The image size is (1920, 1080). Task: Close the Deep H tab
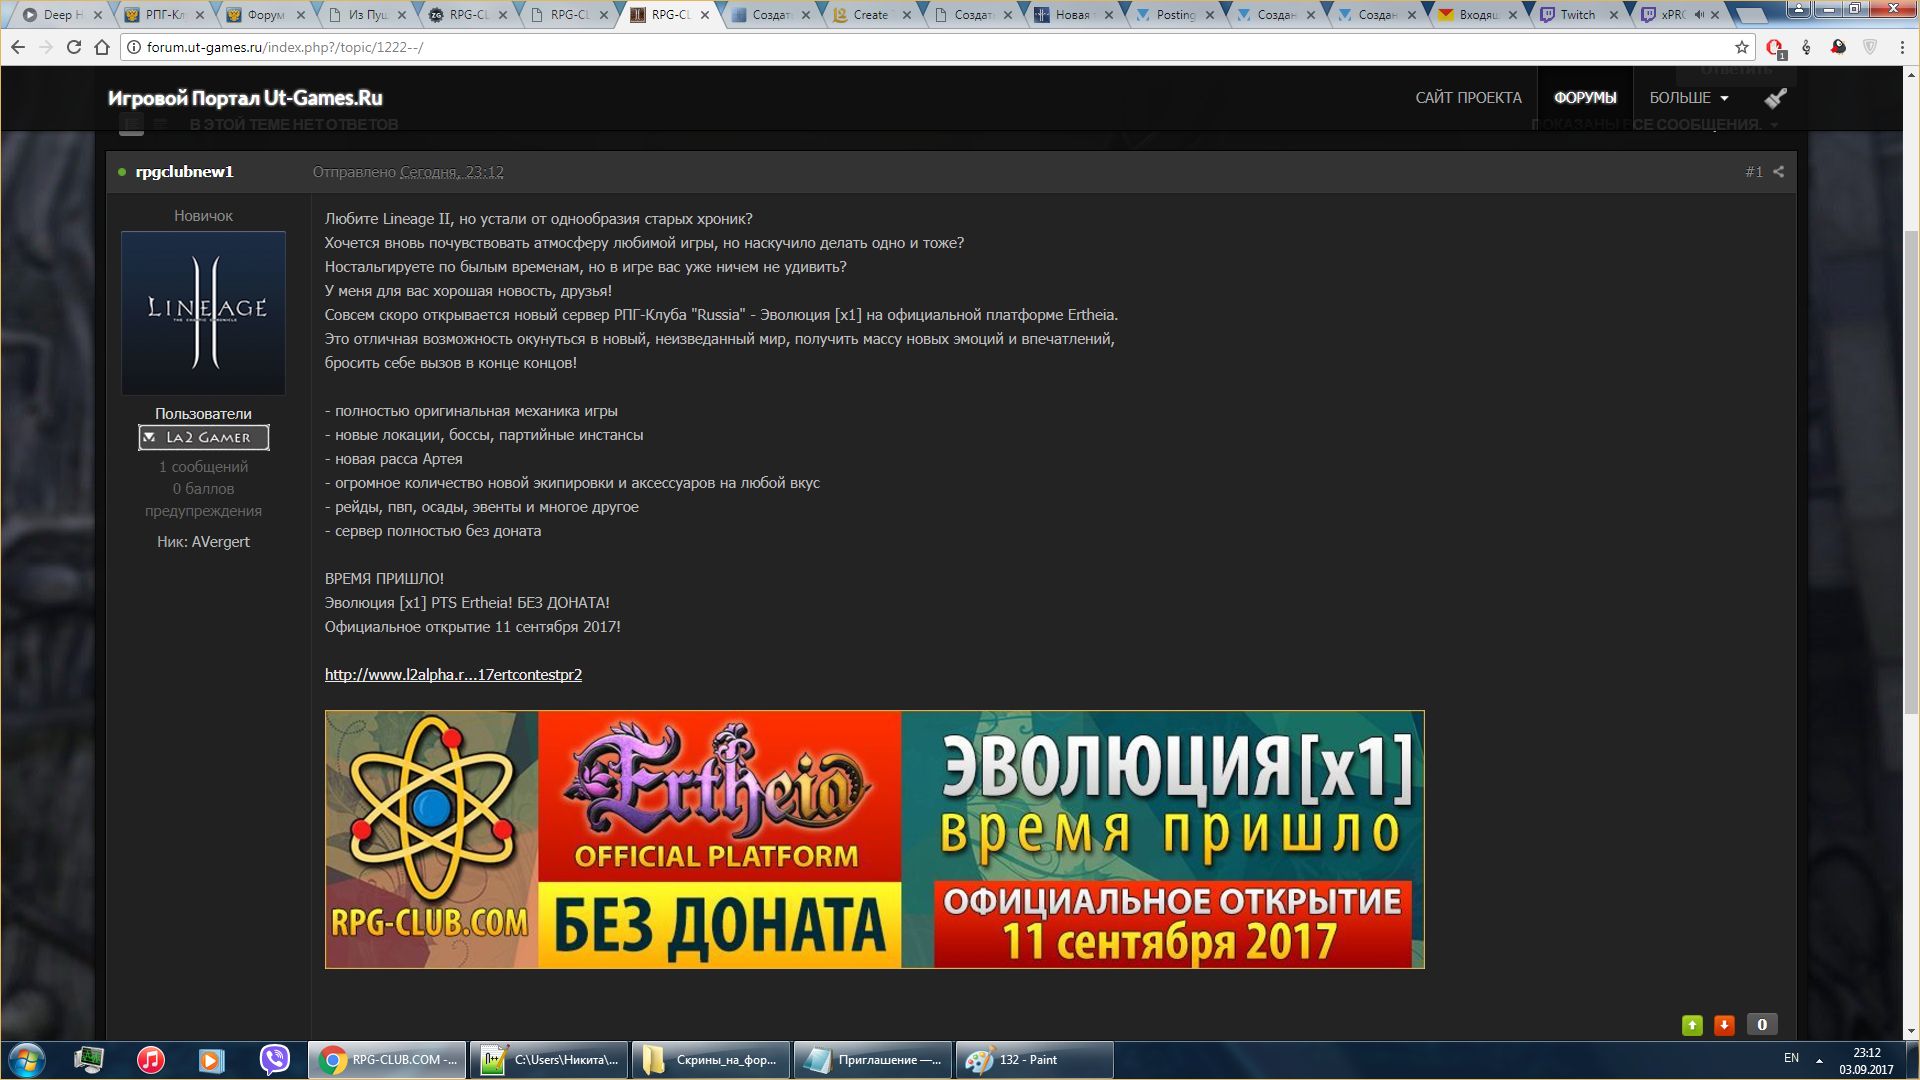tap(99, 15)
